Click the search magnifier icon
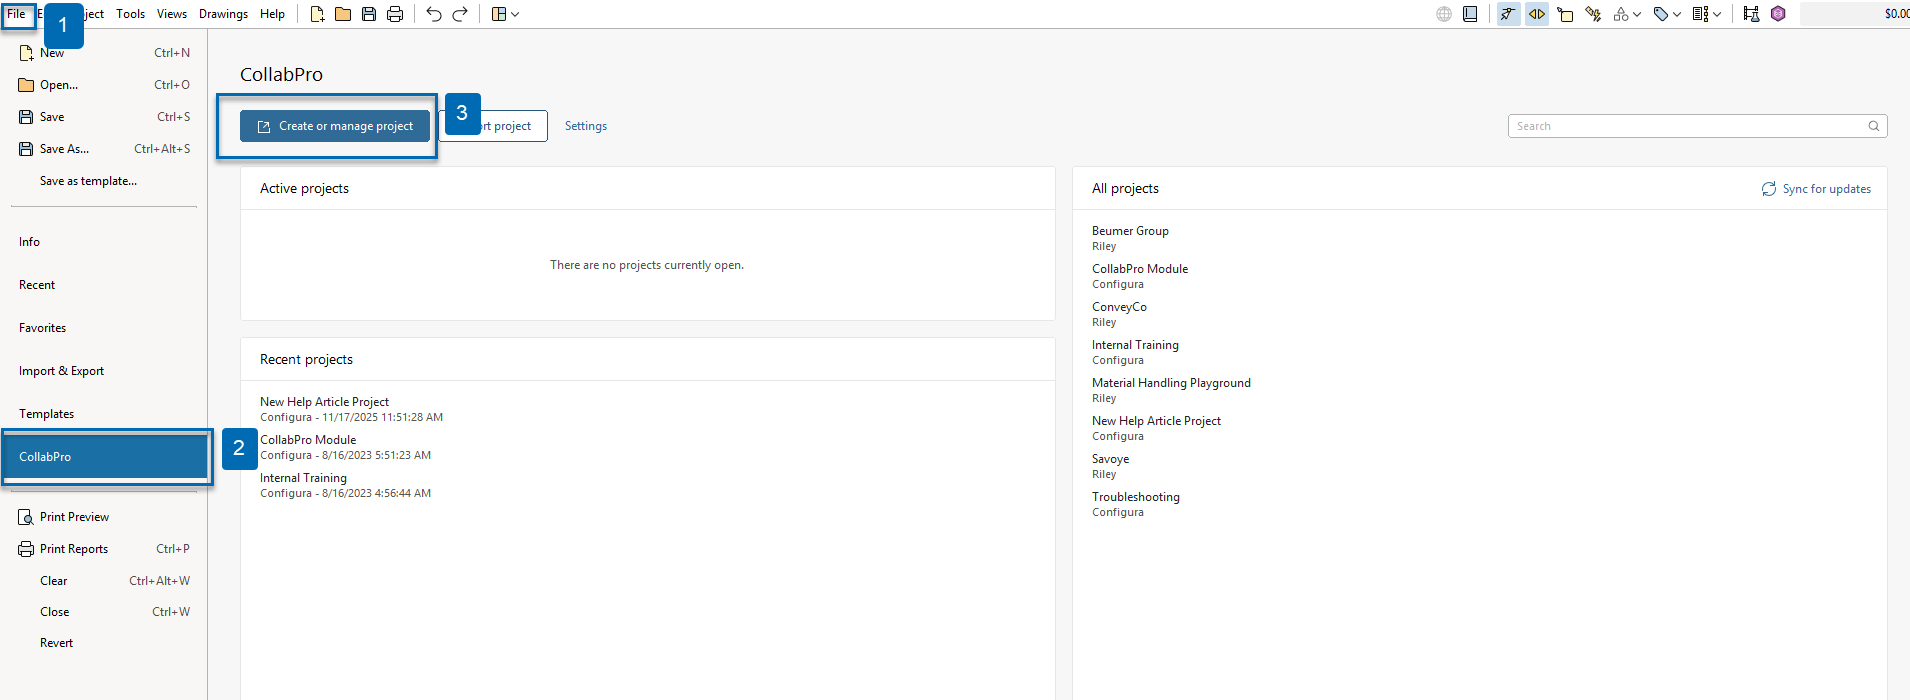This screenshot has width=1910, height=700. (x=1874, y=126)
